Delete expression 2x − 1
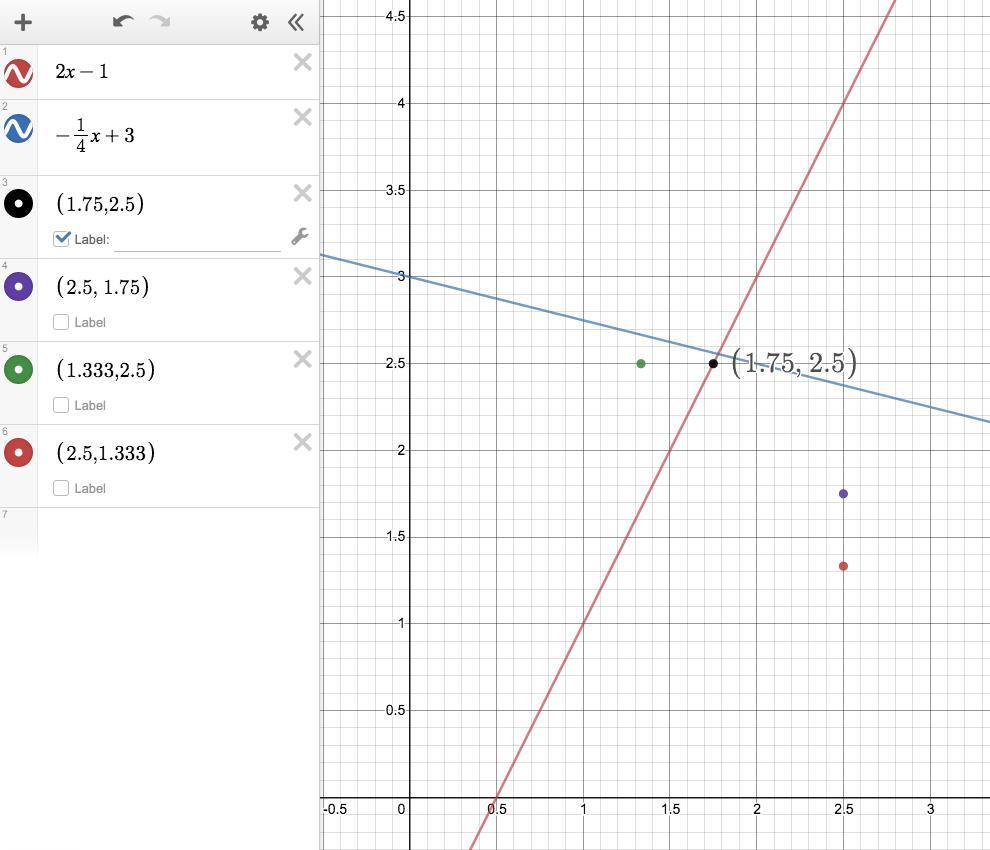The width and height of the screenshot is (990, 850). click(302, 62)
